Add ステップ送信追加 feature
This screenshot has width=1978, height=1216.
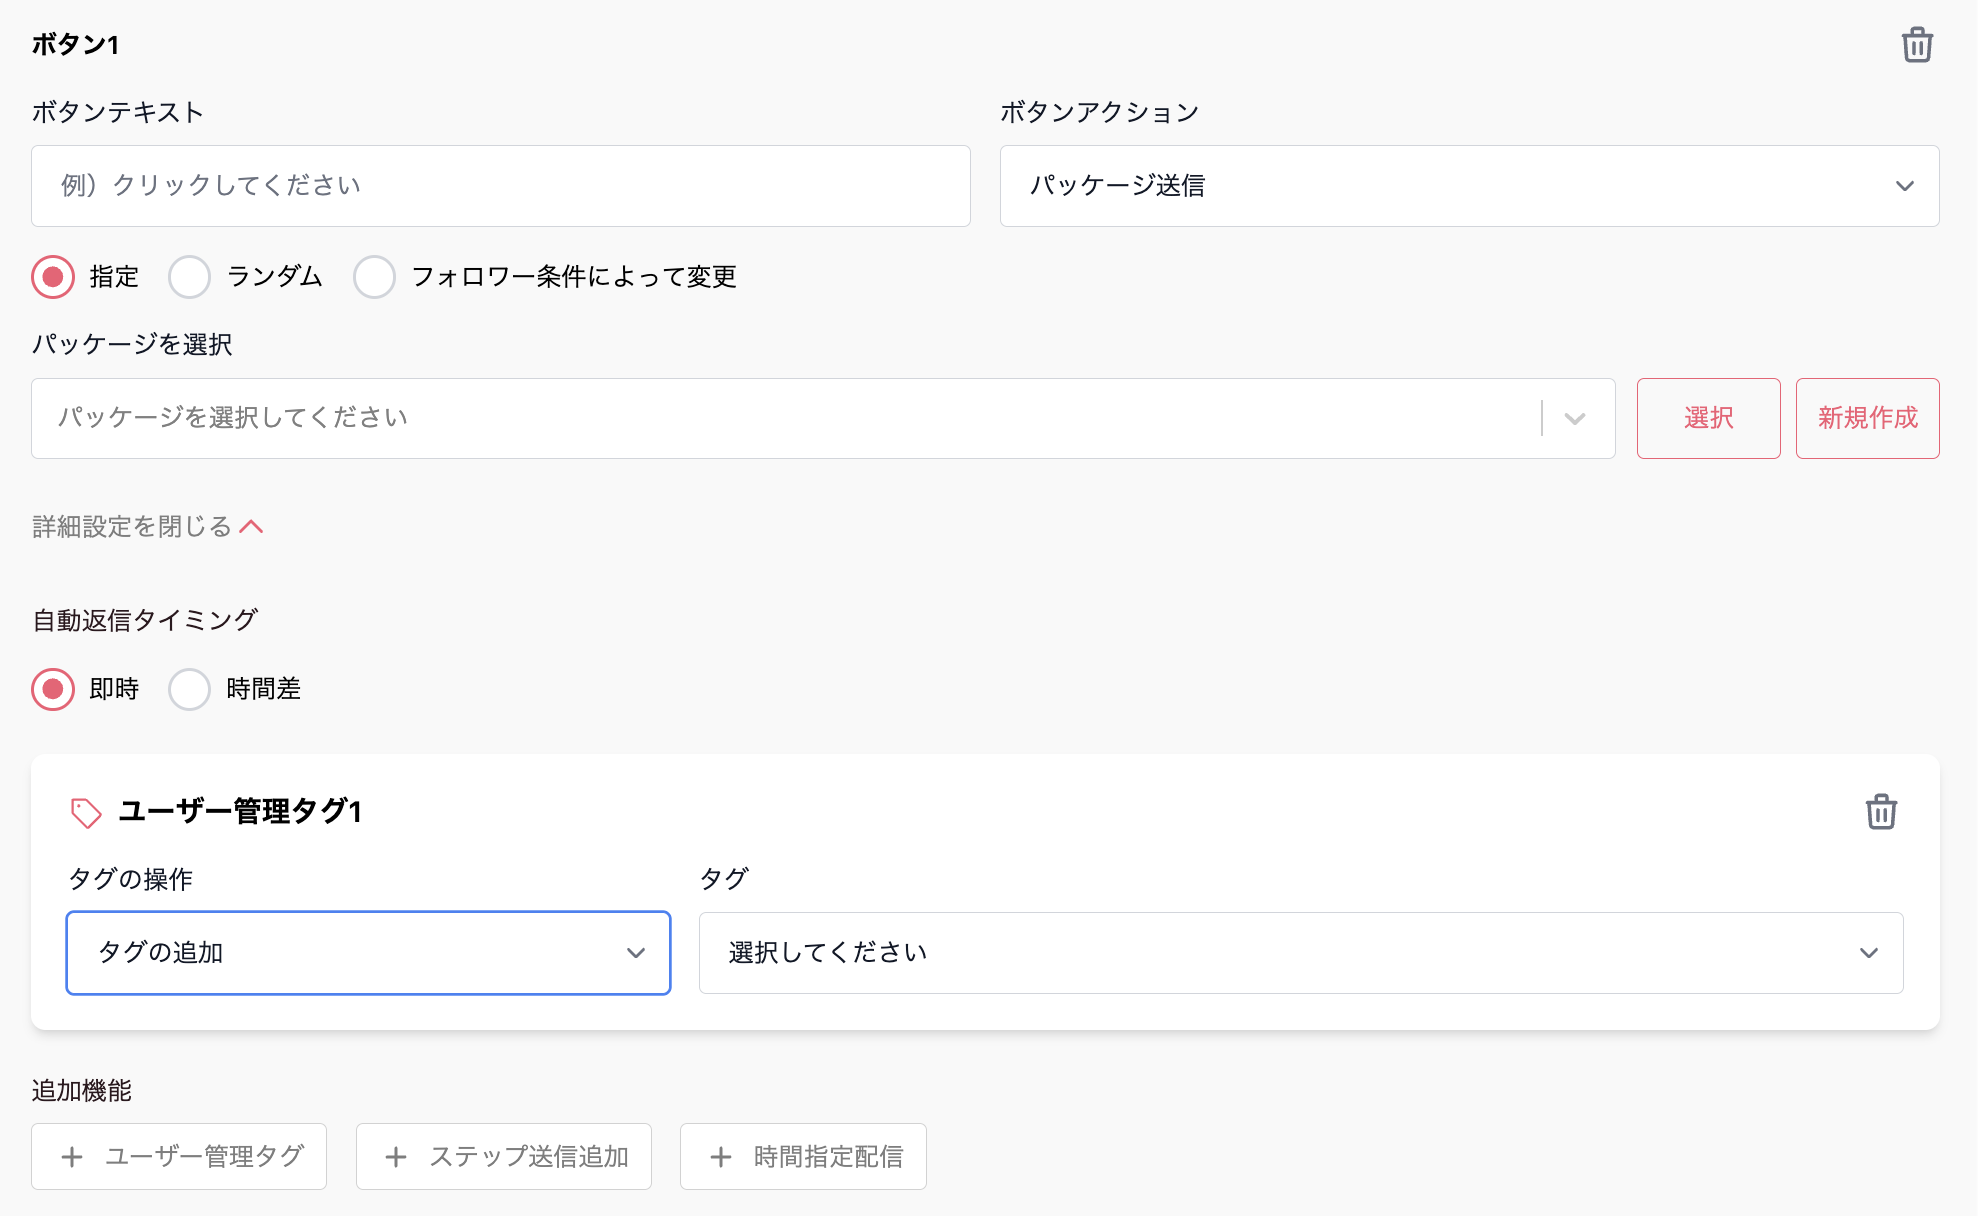(504, 1157)
